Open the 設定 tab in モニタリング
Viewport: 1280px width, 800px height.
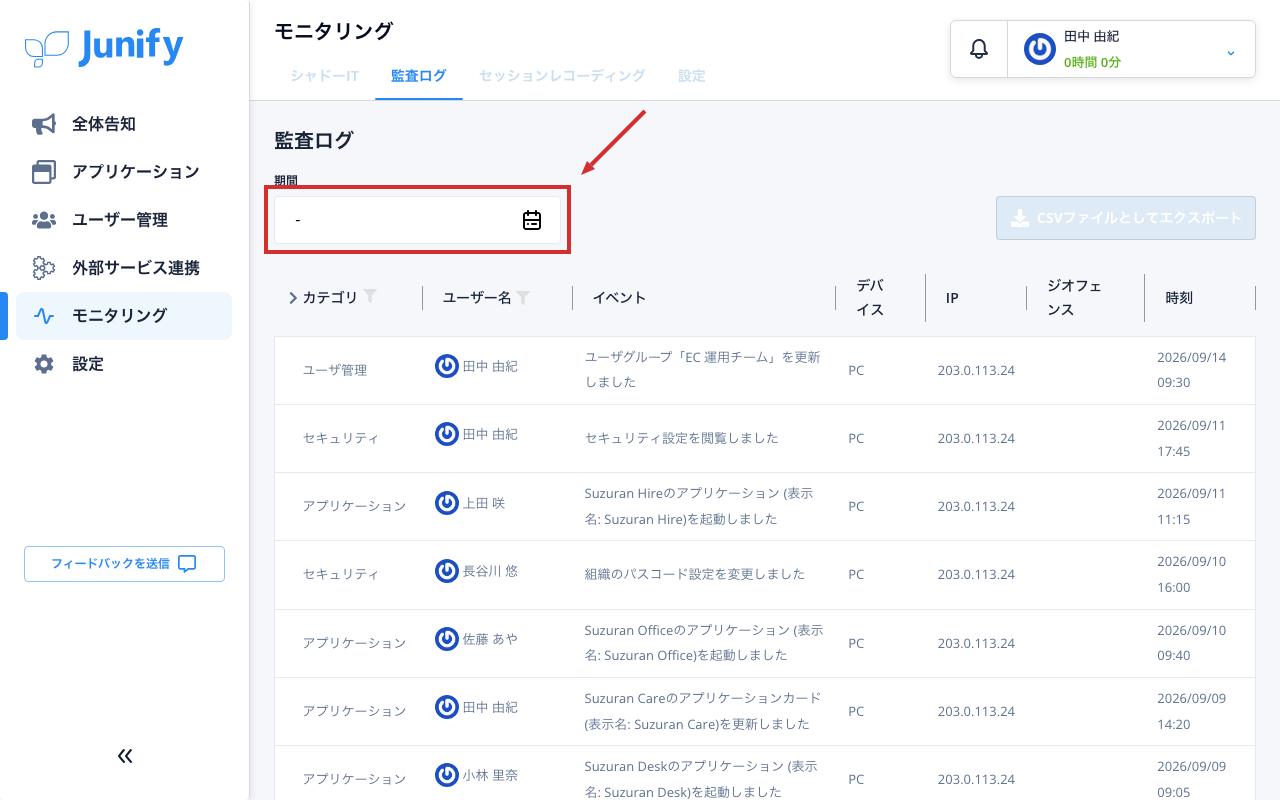[x=692, y=76]
